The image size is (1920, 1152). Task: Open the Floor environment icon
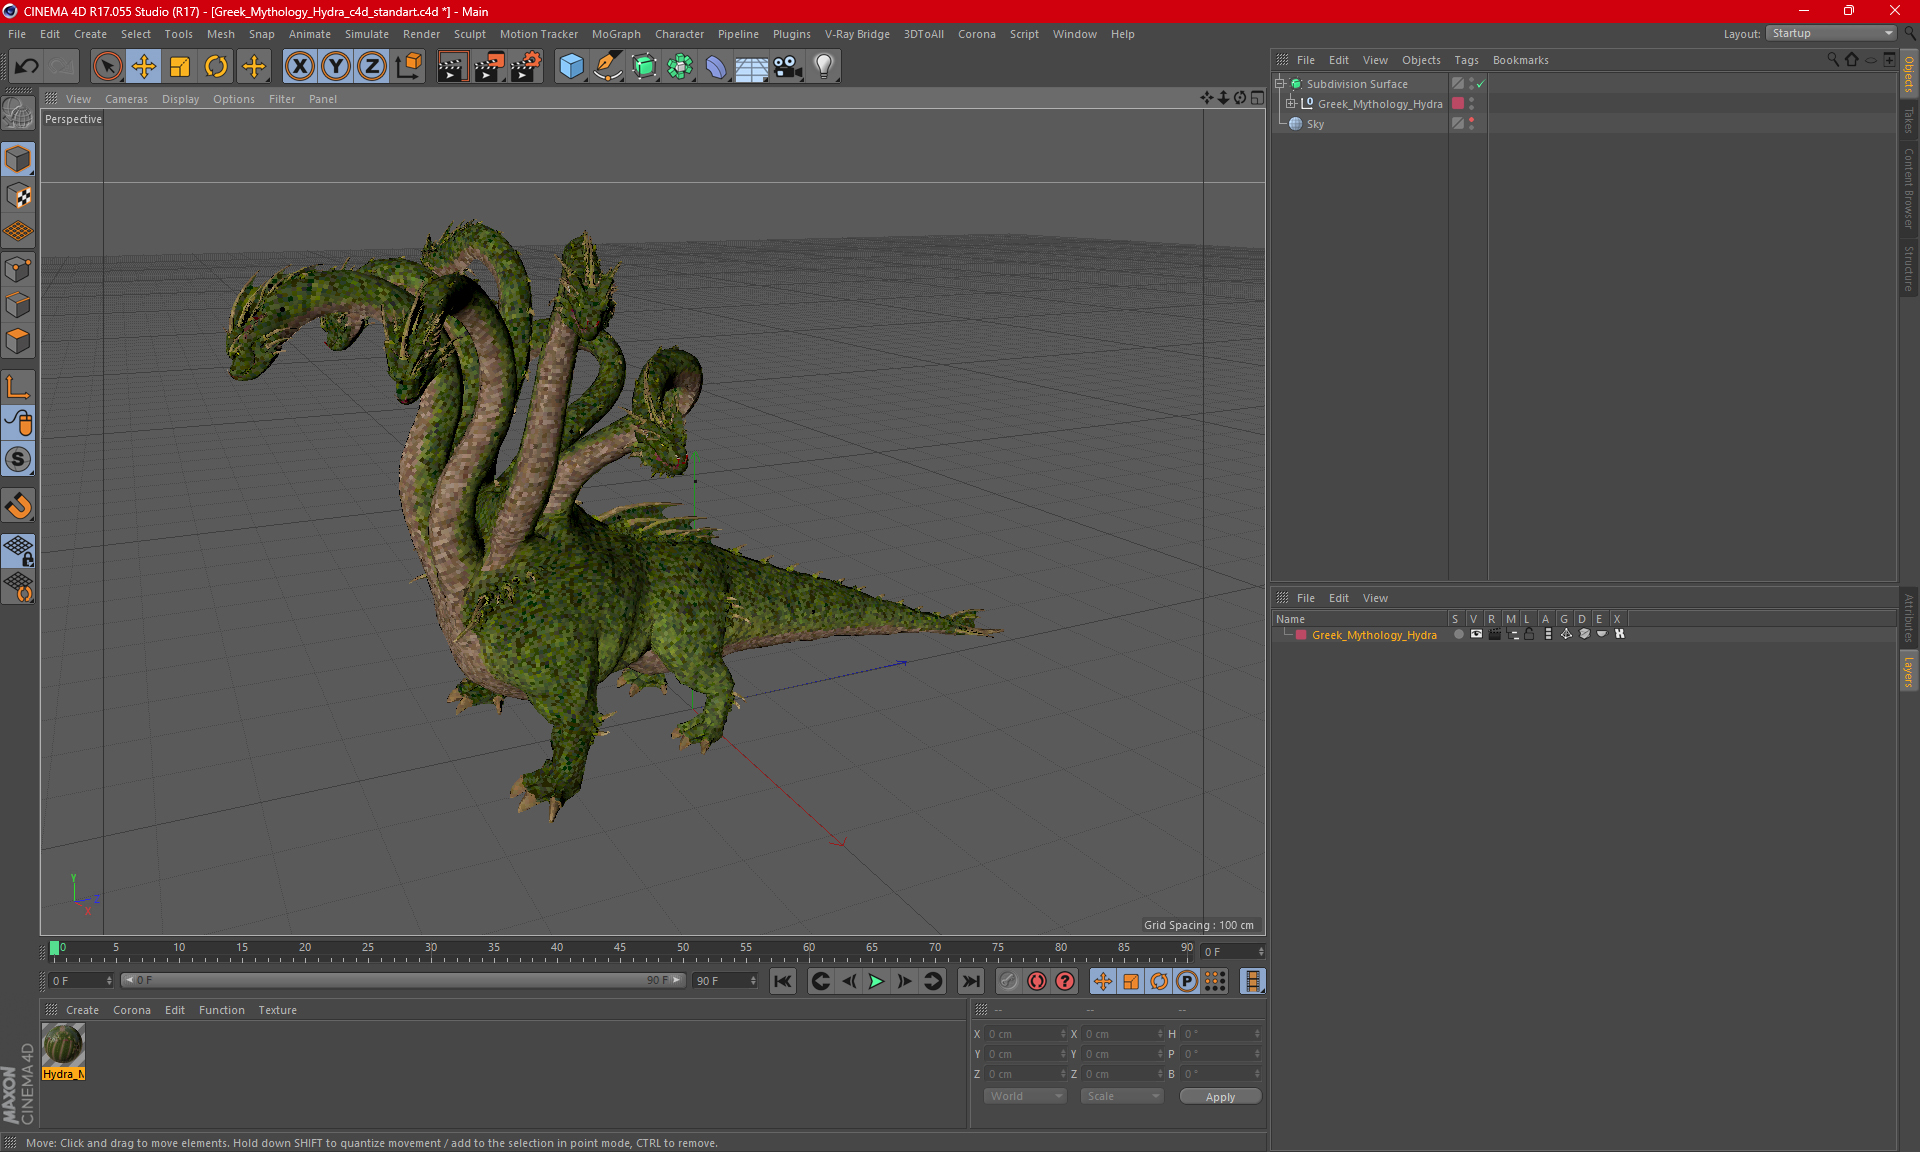coord(751,67)
